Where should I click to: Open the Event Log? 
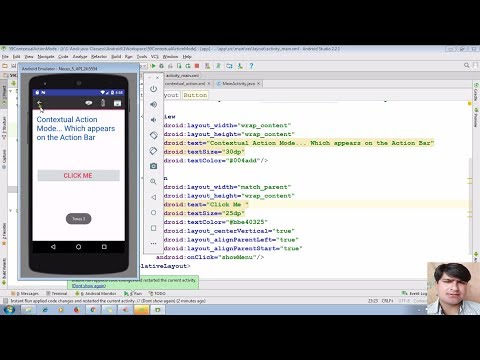415,293
